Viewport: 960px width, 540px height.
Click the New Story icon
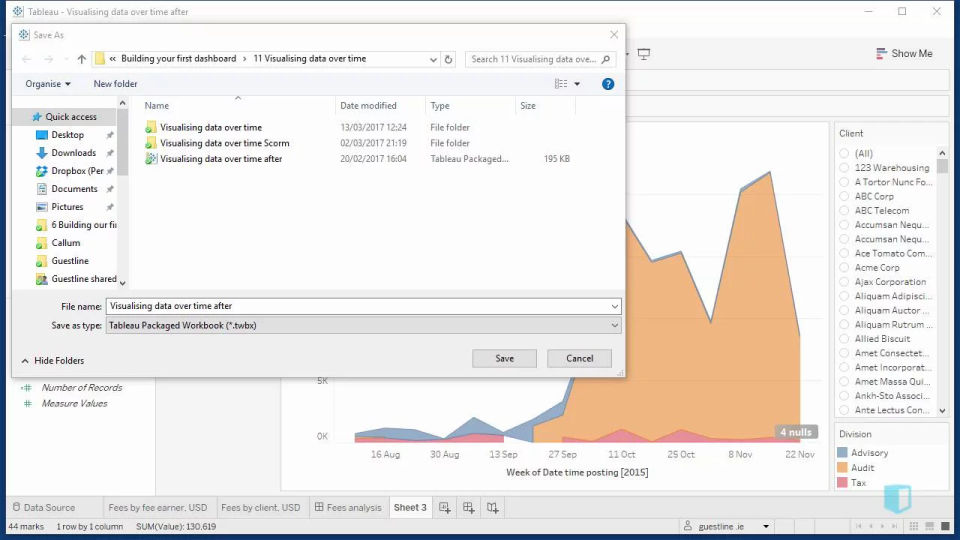[x=492, y=508]
